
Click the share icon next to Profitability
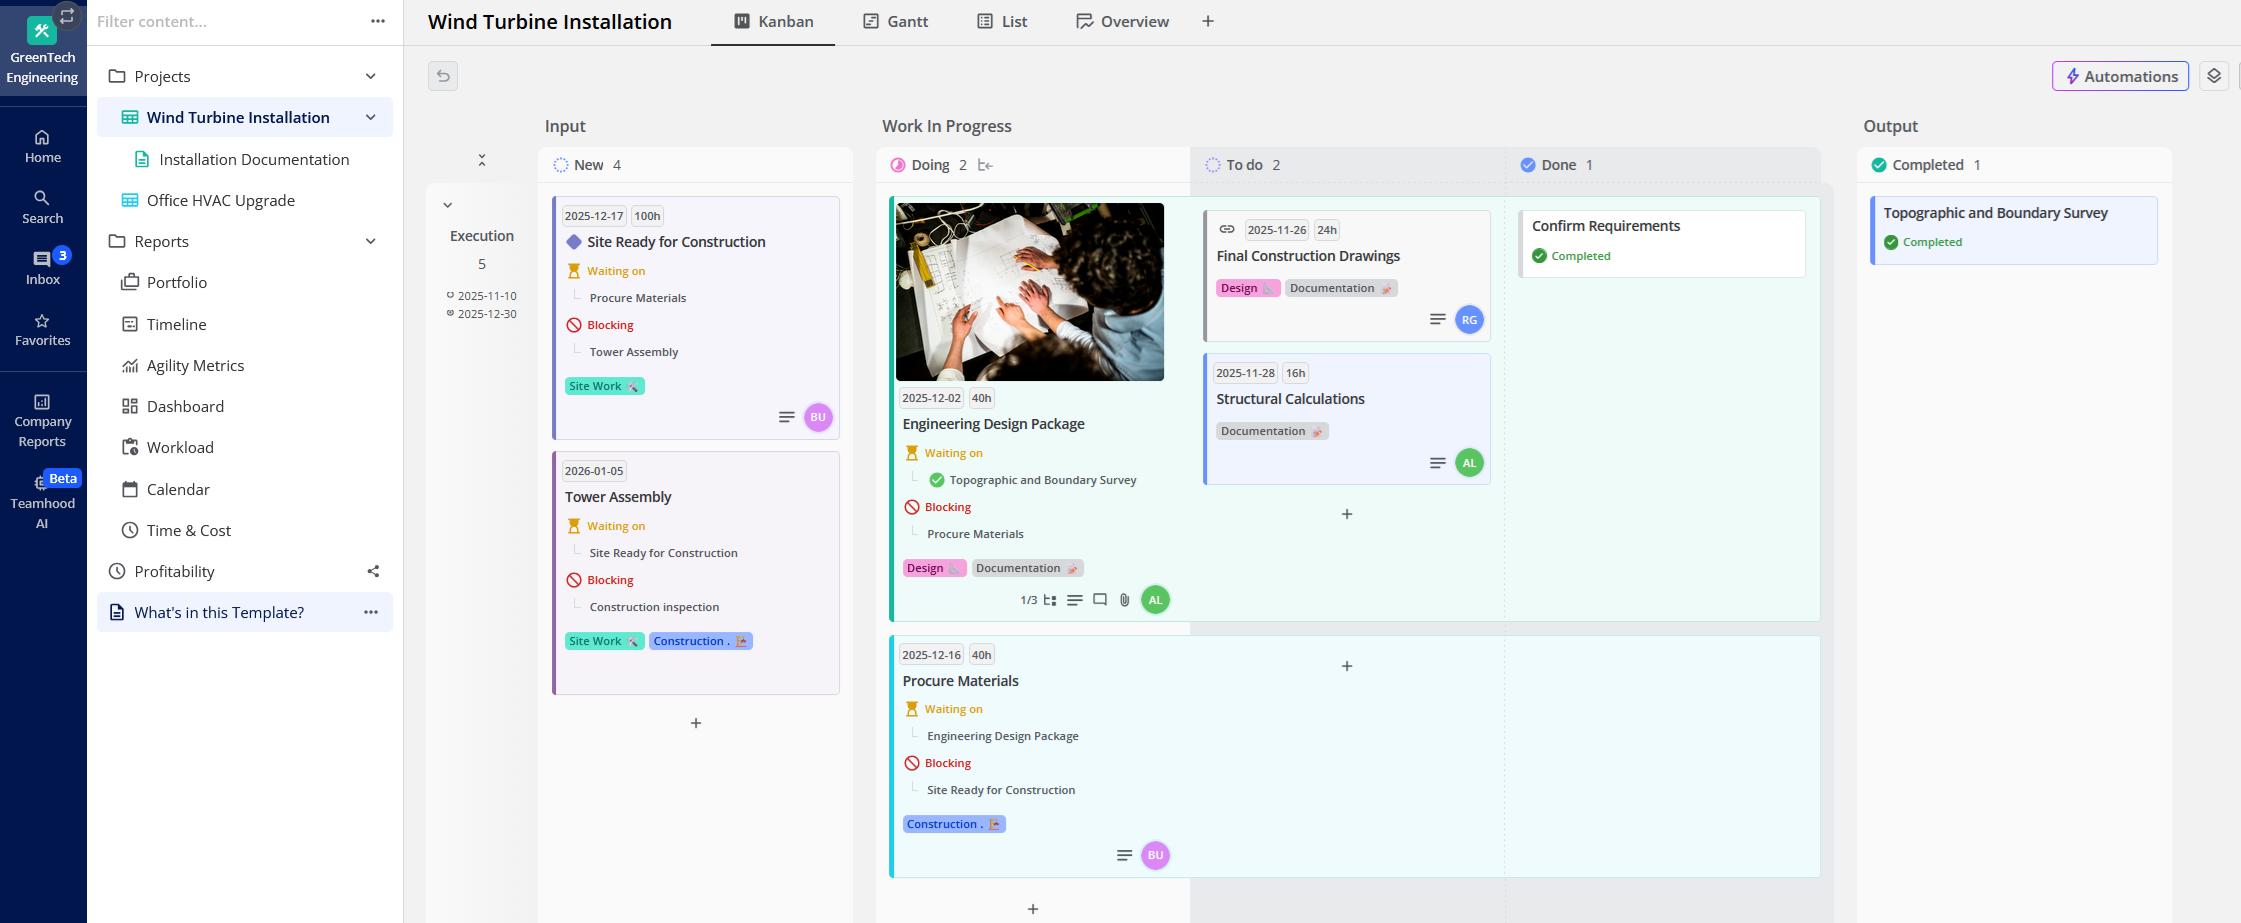click(x=373, y=571)
